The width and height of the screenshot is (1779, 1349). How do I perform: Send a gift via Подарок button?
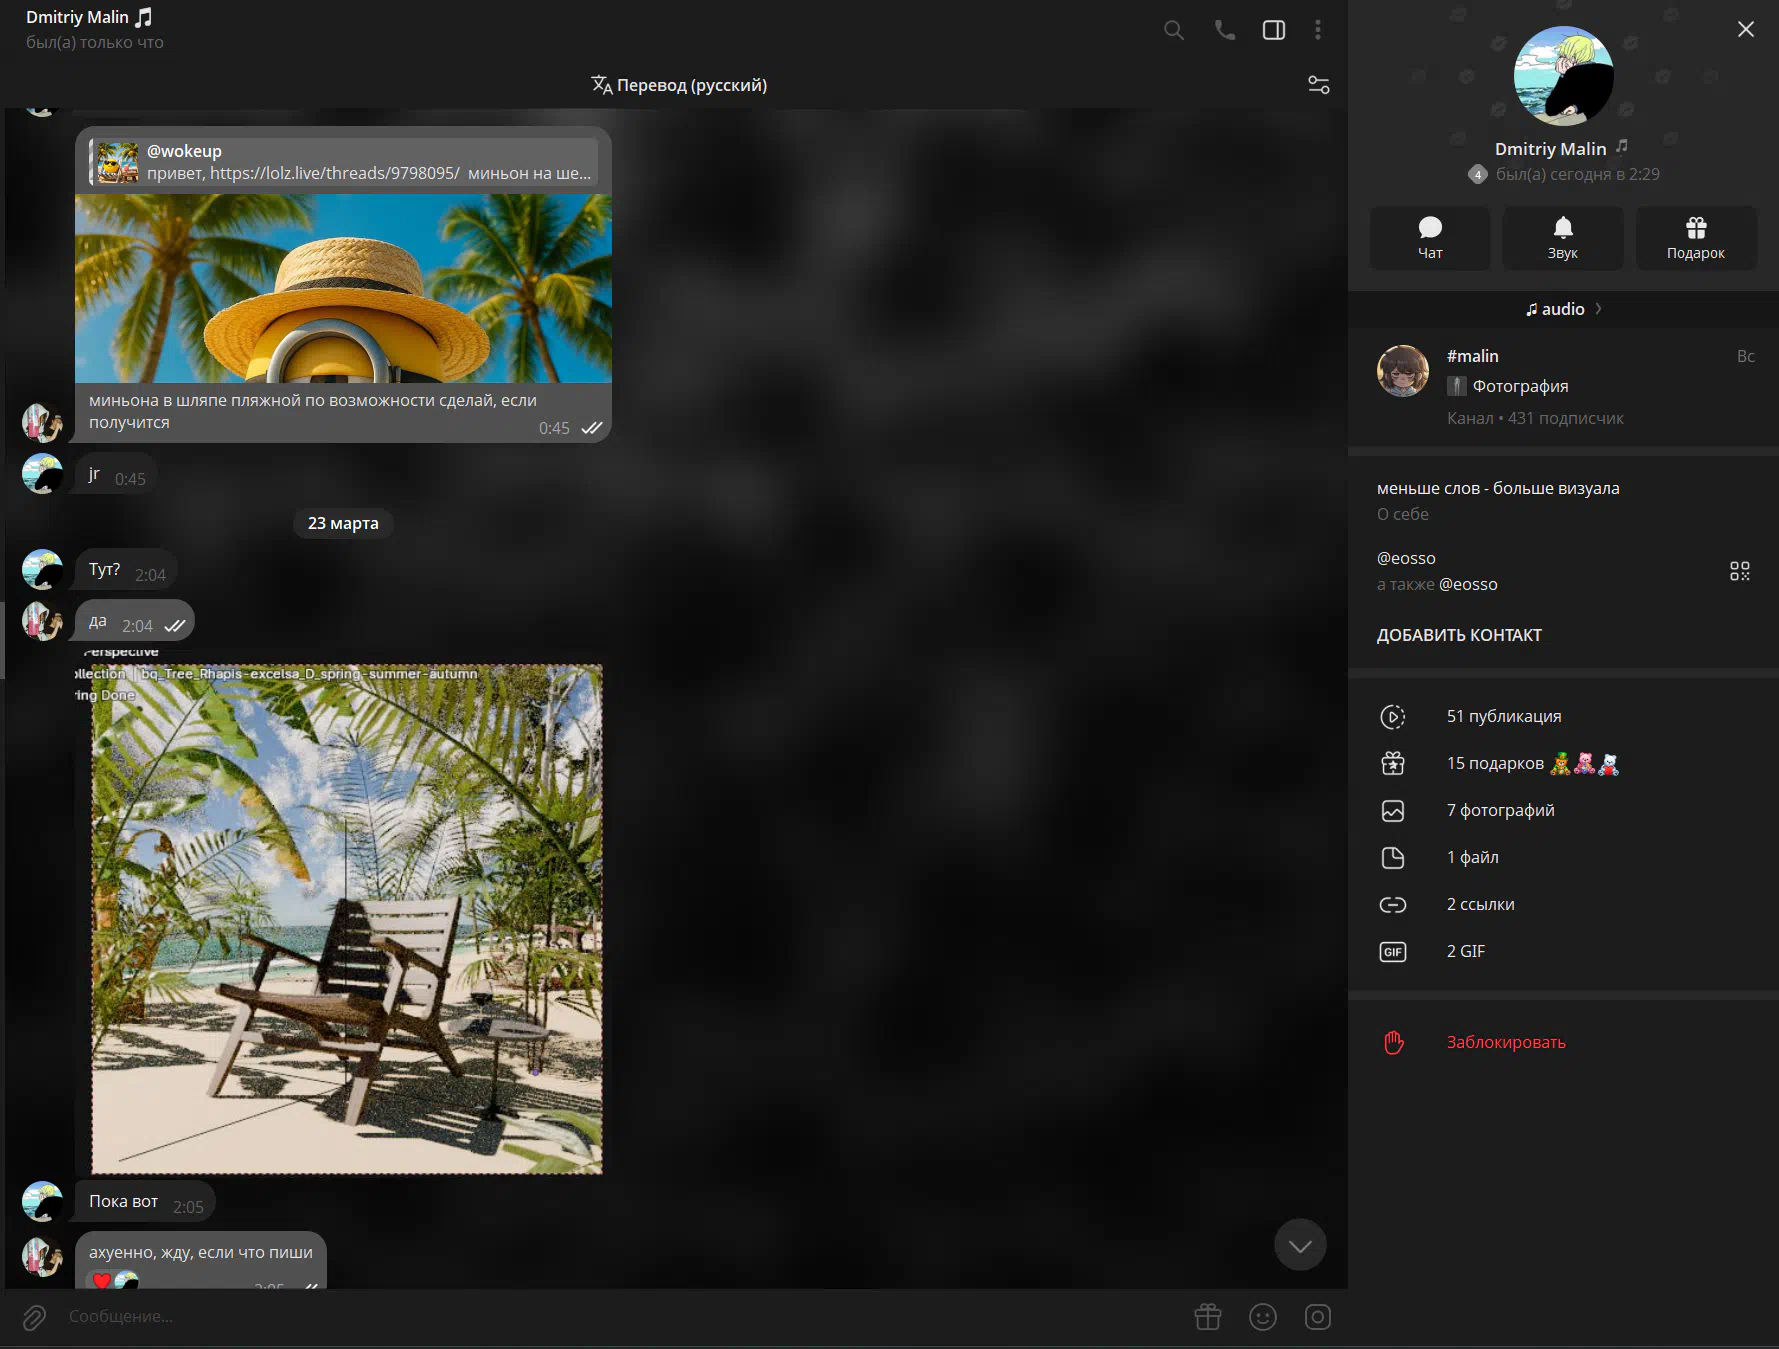coord(1695,238)
